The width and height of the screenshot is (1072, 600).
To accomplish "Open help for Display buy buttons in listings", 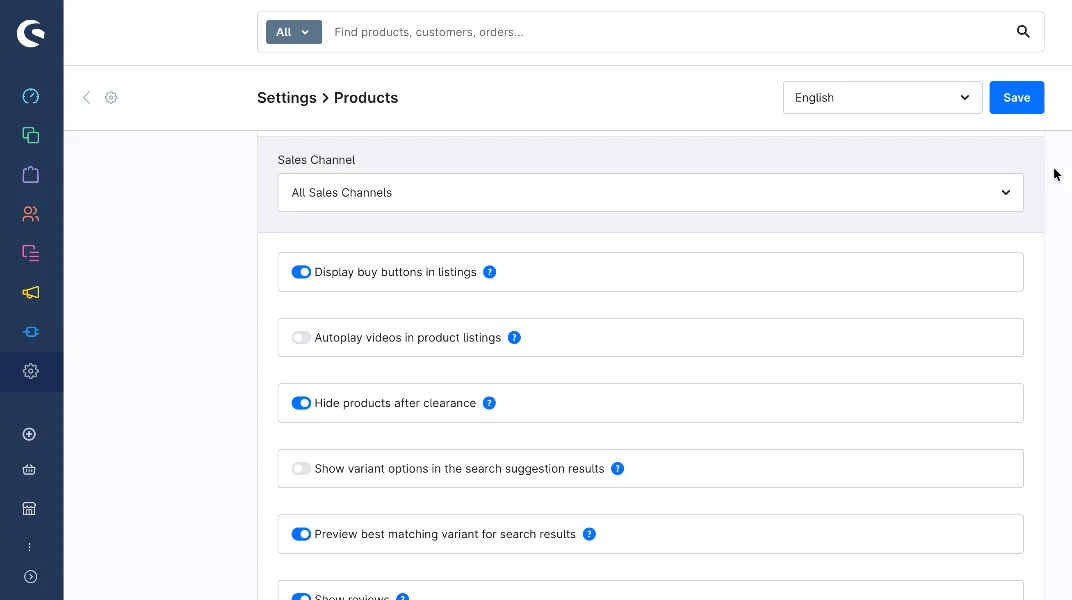I will tap(490, 272).
